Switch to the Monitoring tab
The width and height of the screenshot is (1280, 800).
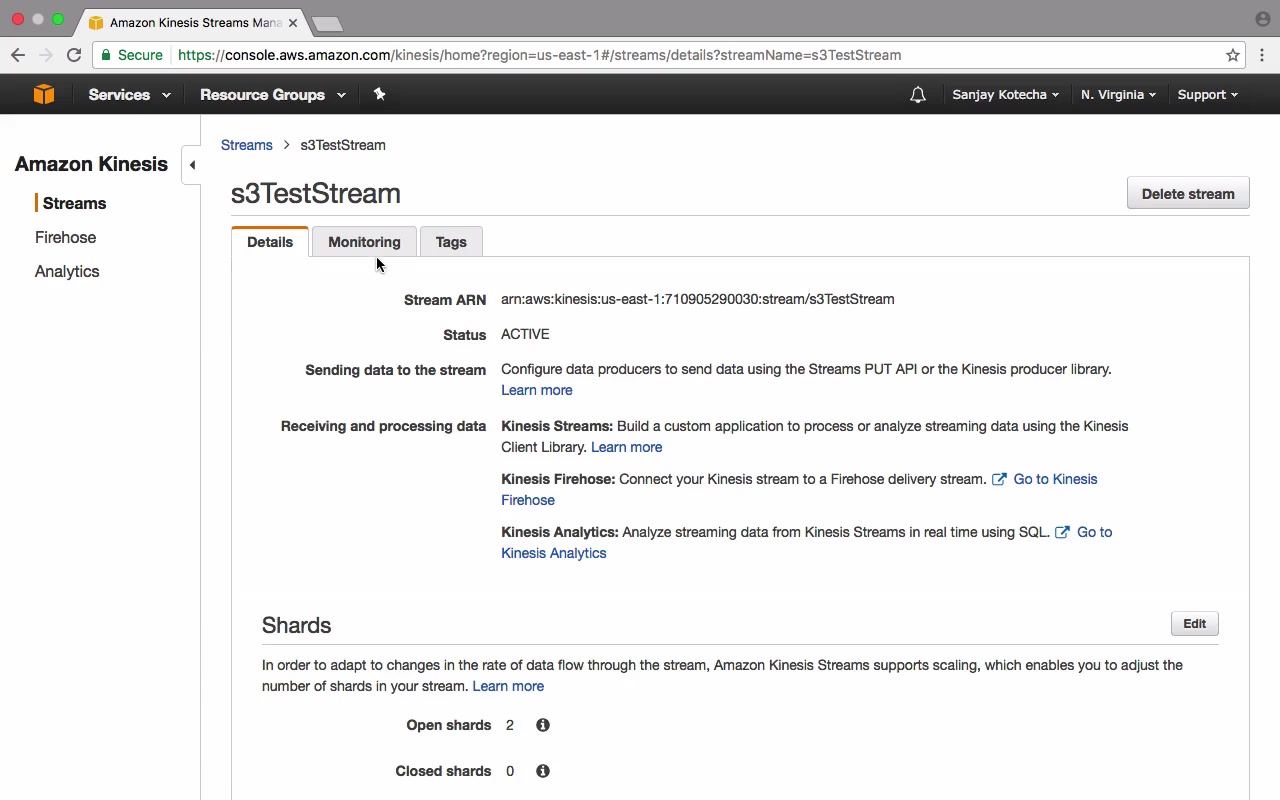tap(364, 242)
